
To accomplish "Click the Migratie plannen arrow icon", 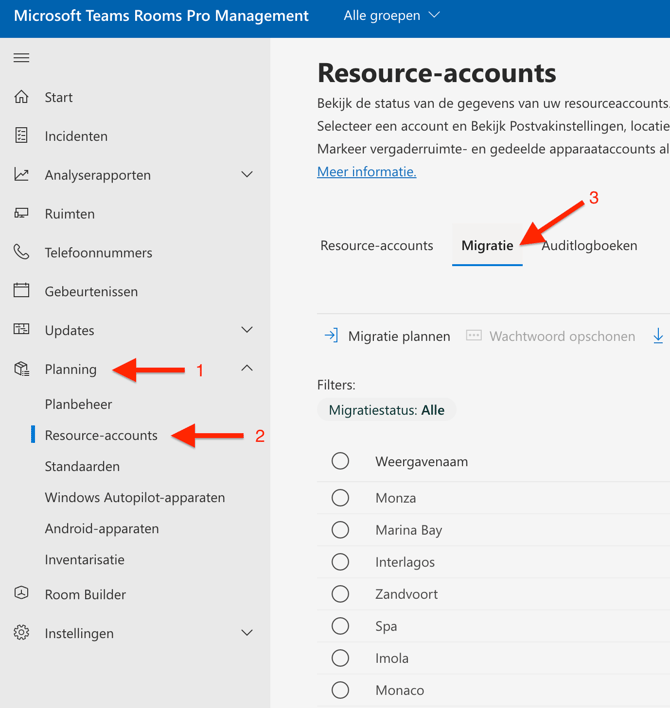I will click(x=331, y=335).
